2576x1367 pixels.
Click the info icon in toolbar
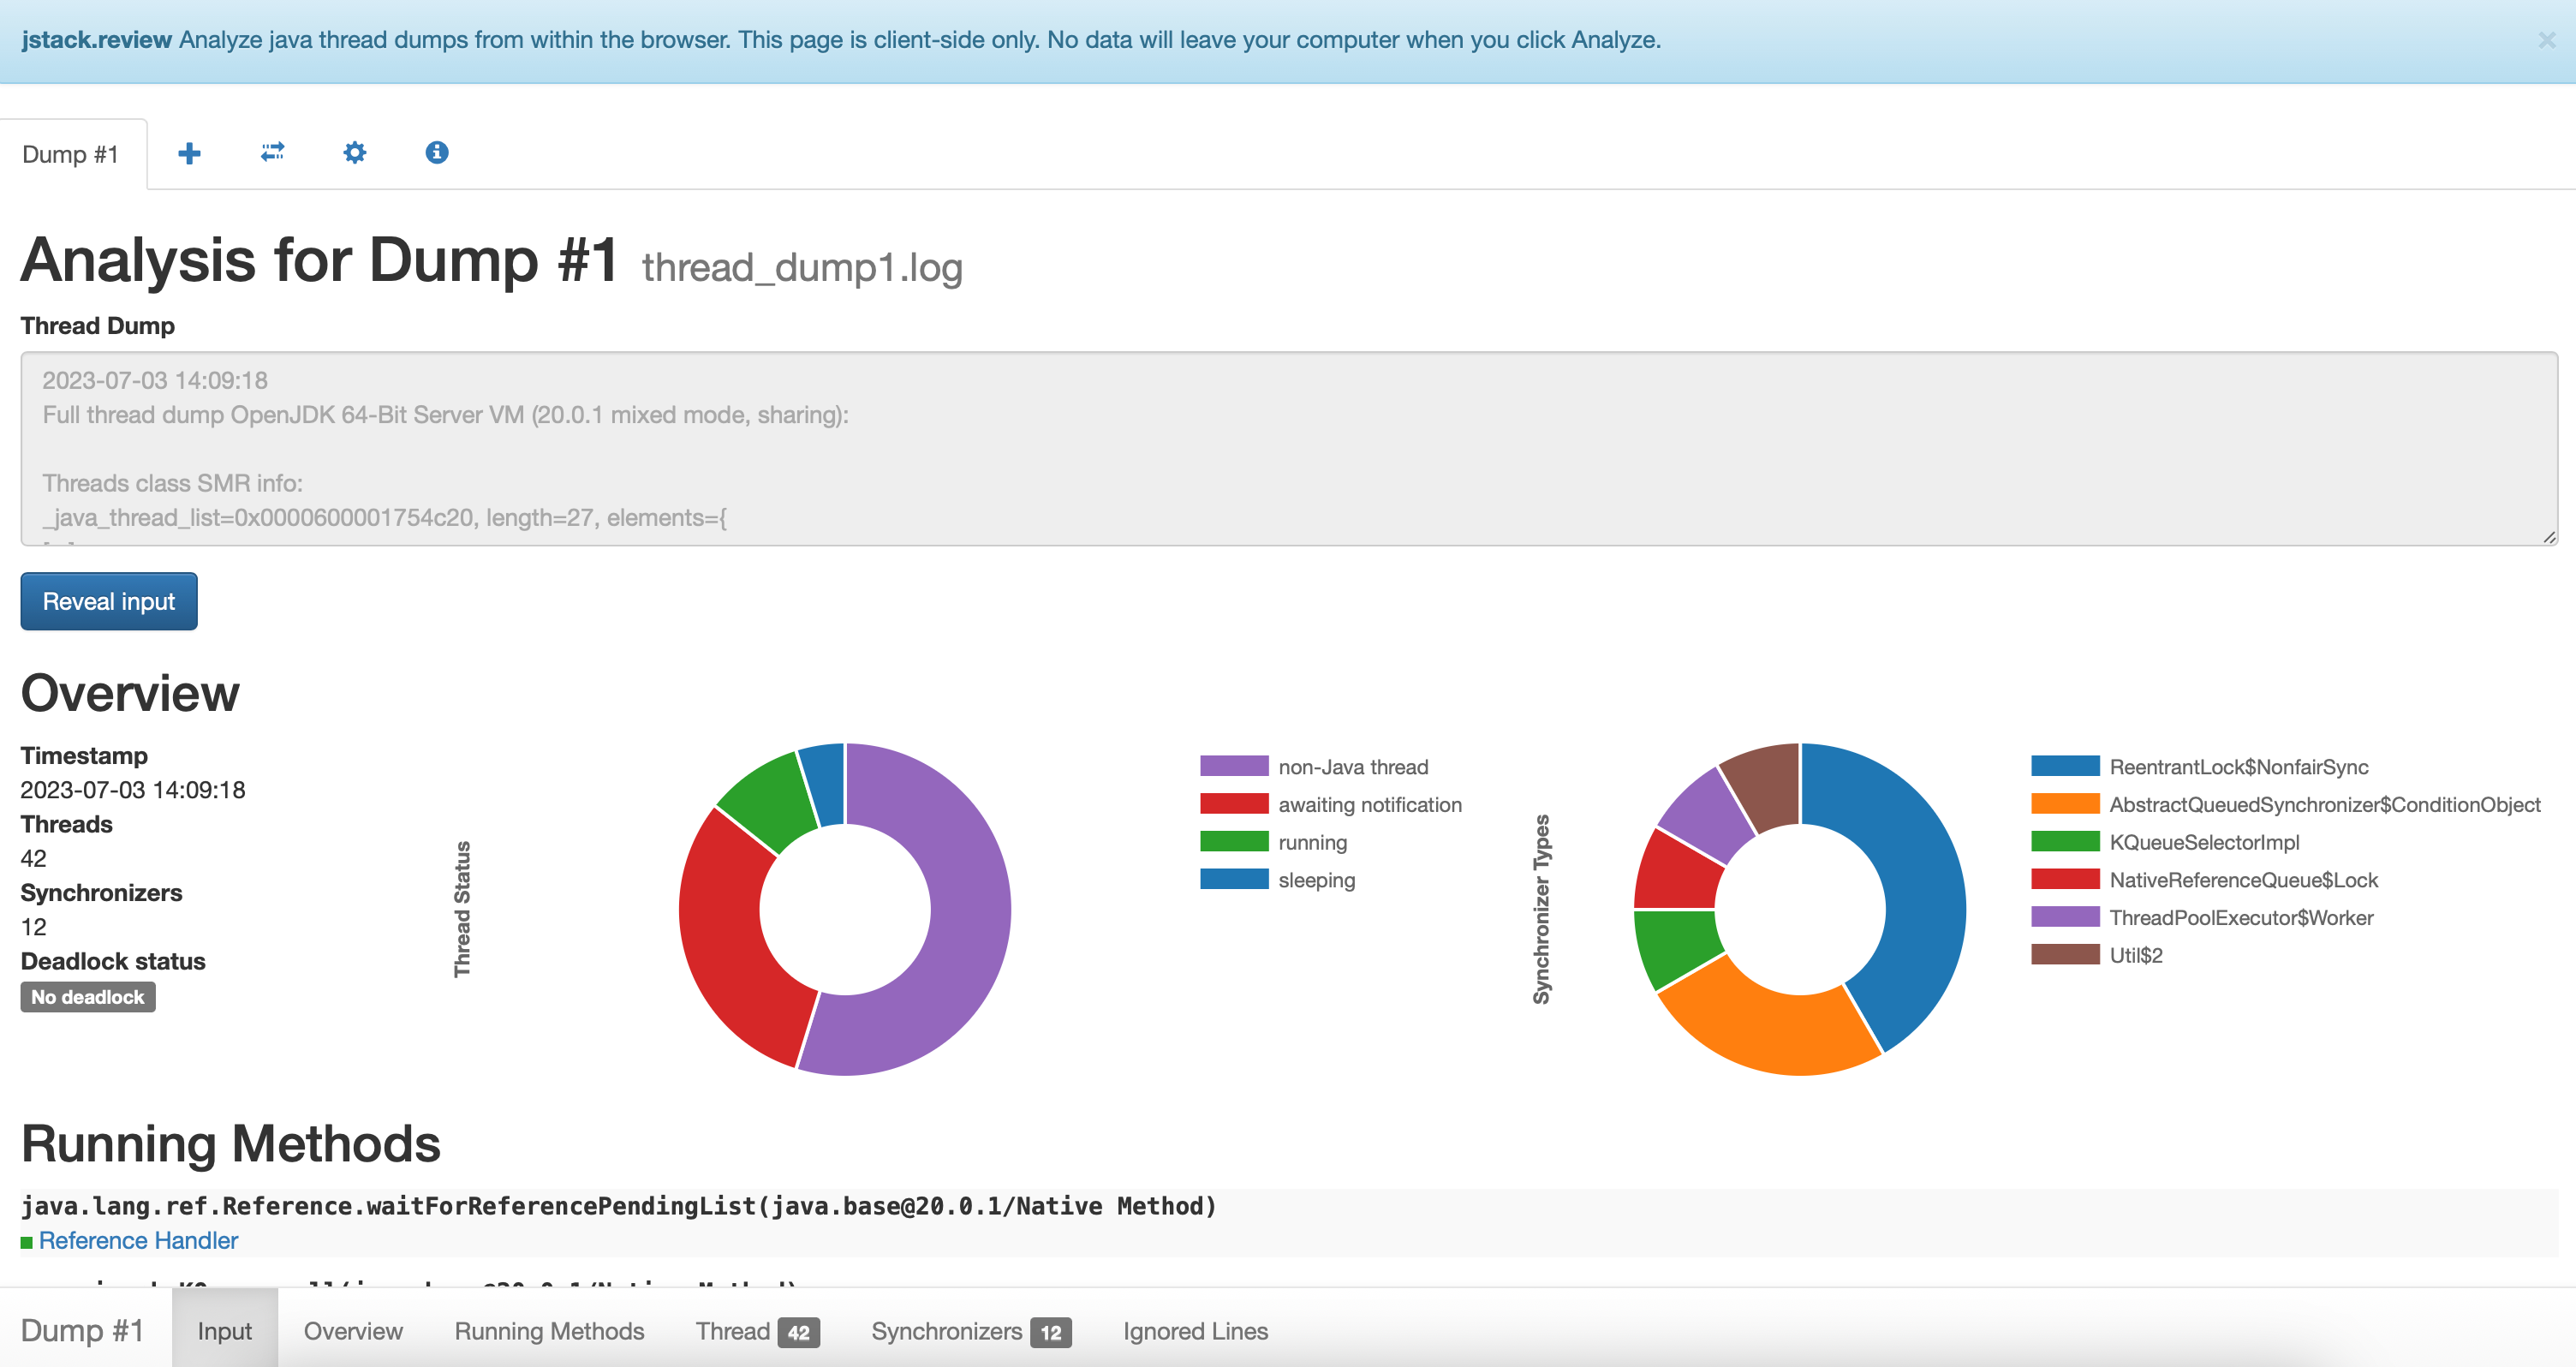pyautogui.click(x=434, y=152)
